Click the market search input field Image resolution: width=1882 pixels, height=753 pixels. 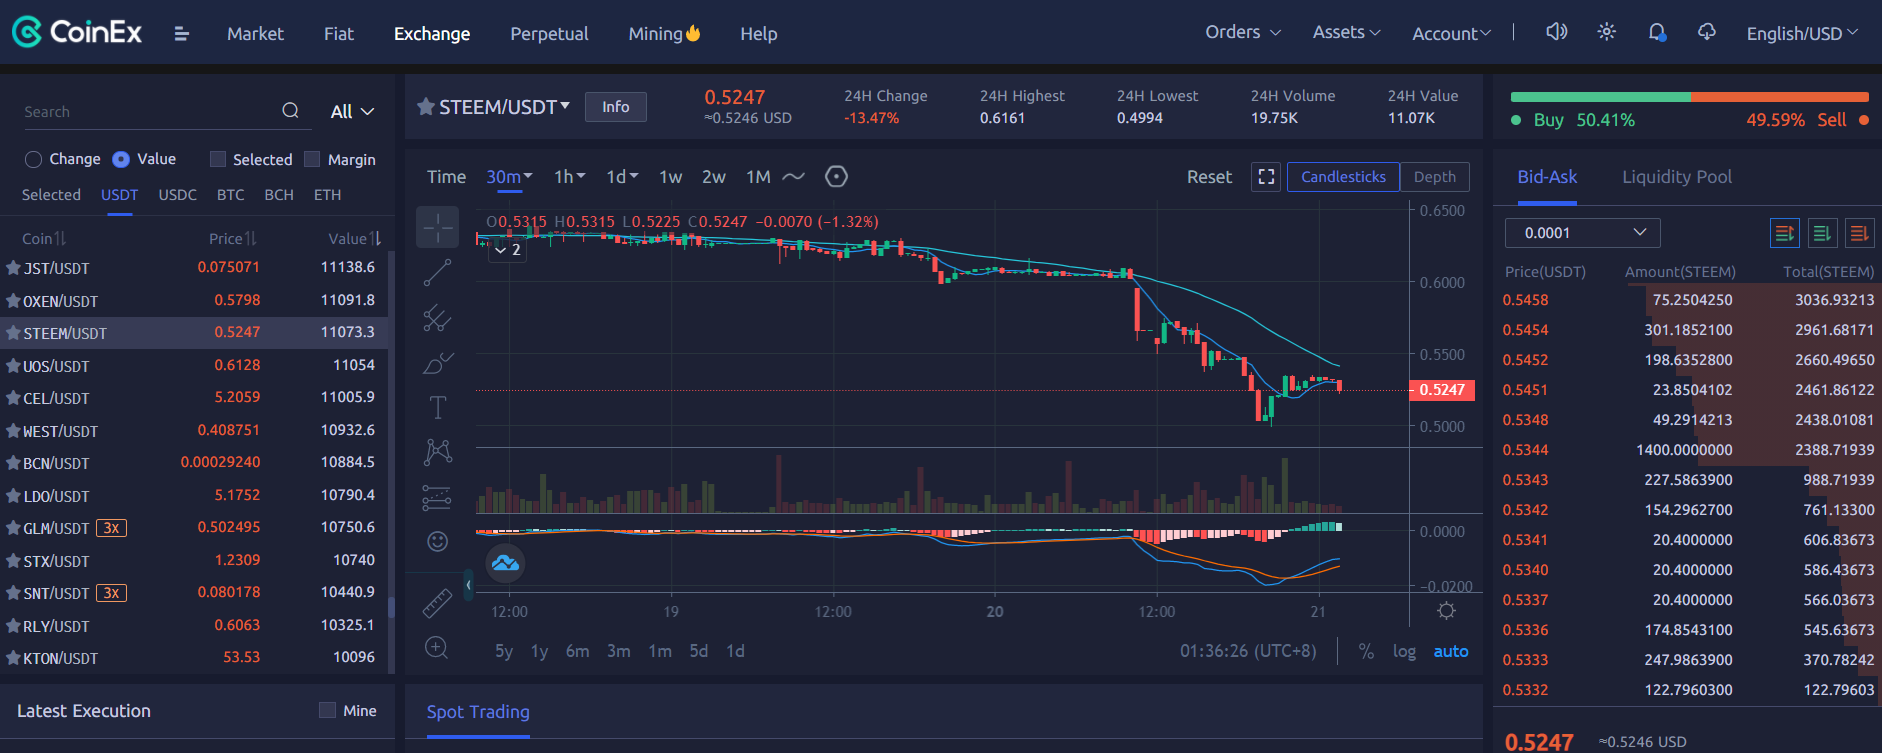click(x=150, y=112)
